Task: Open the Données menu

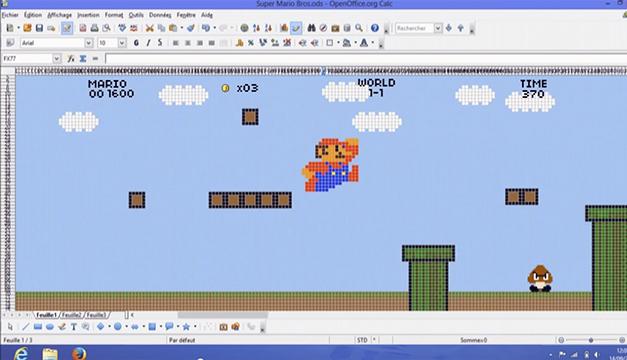Action: tap(160, 15)
